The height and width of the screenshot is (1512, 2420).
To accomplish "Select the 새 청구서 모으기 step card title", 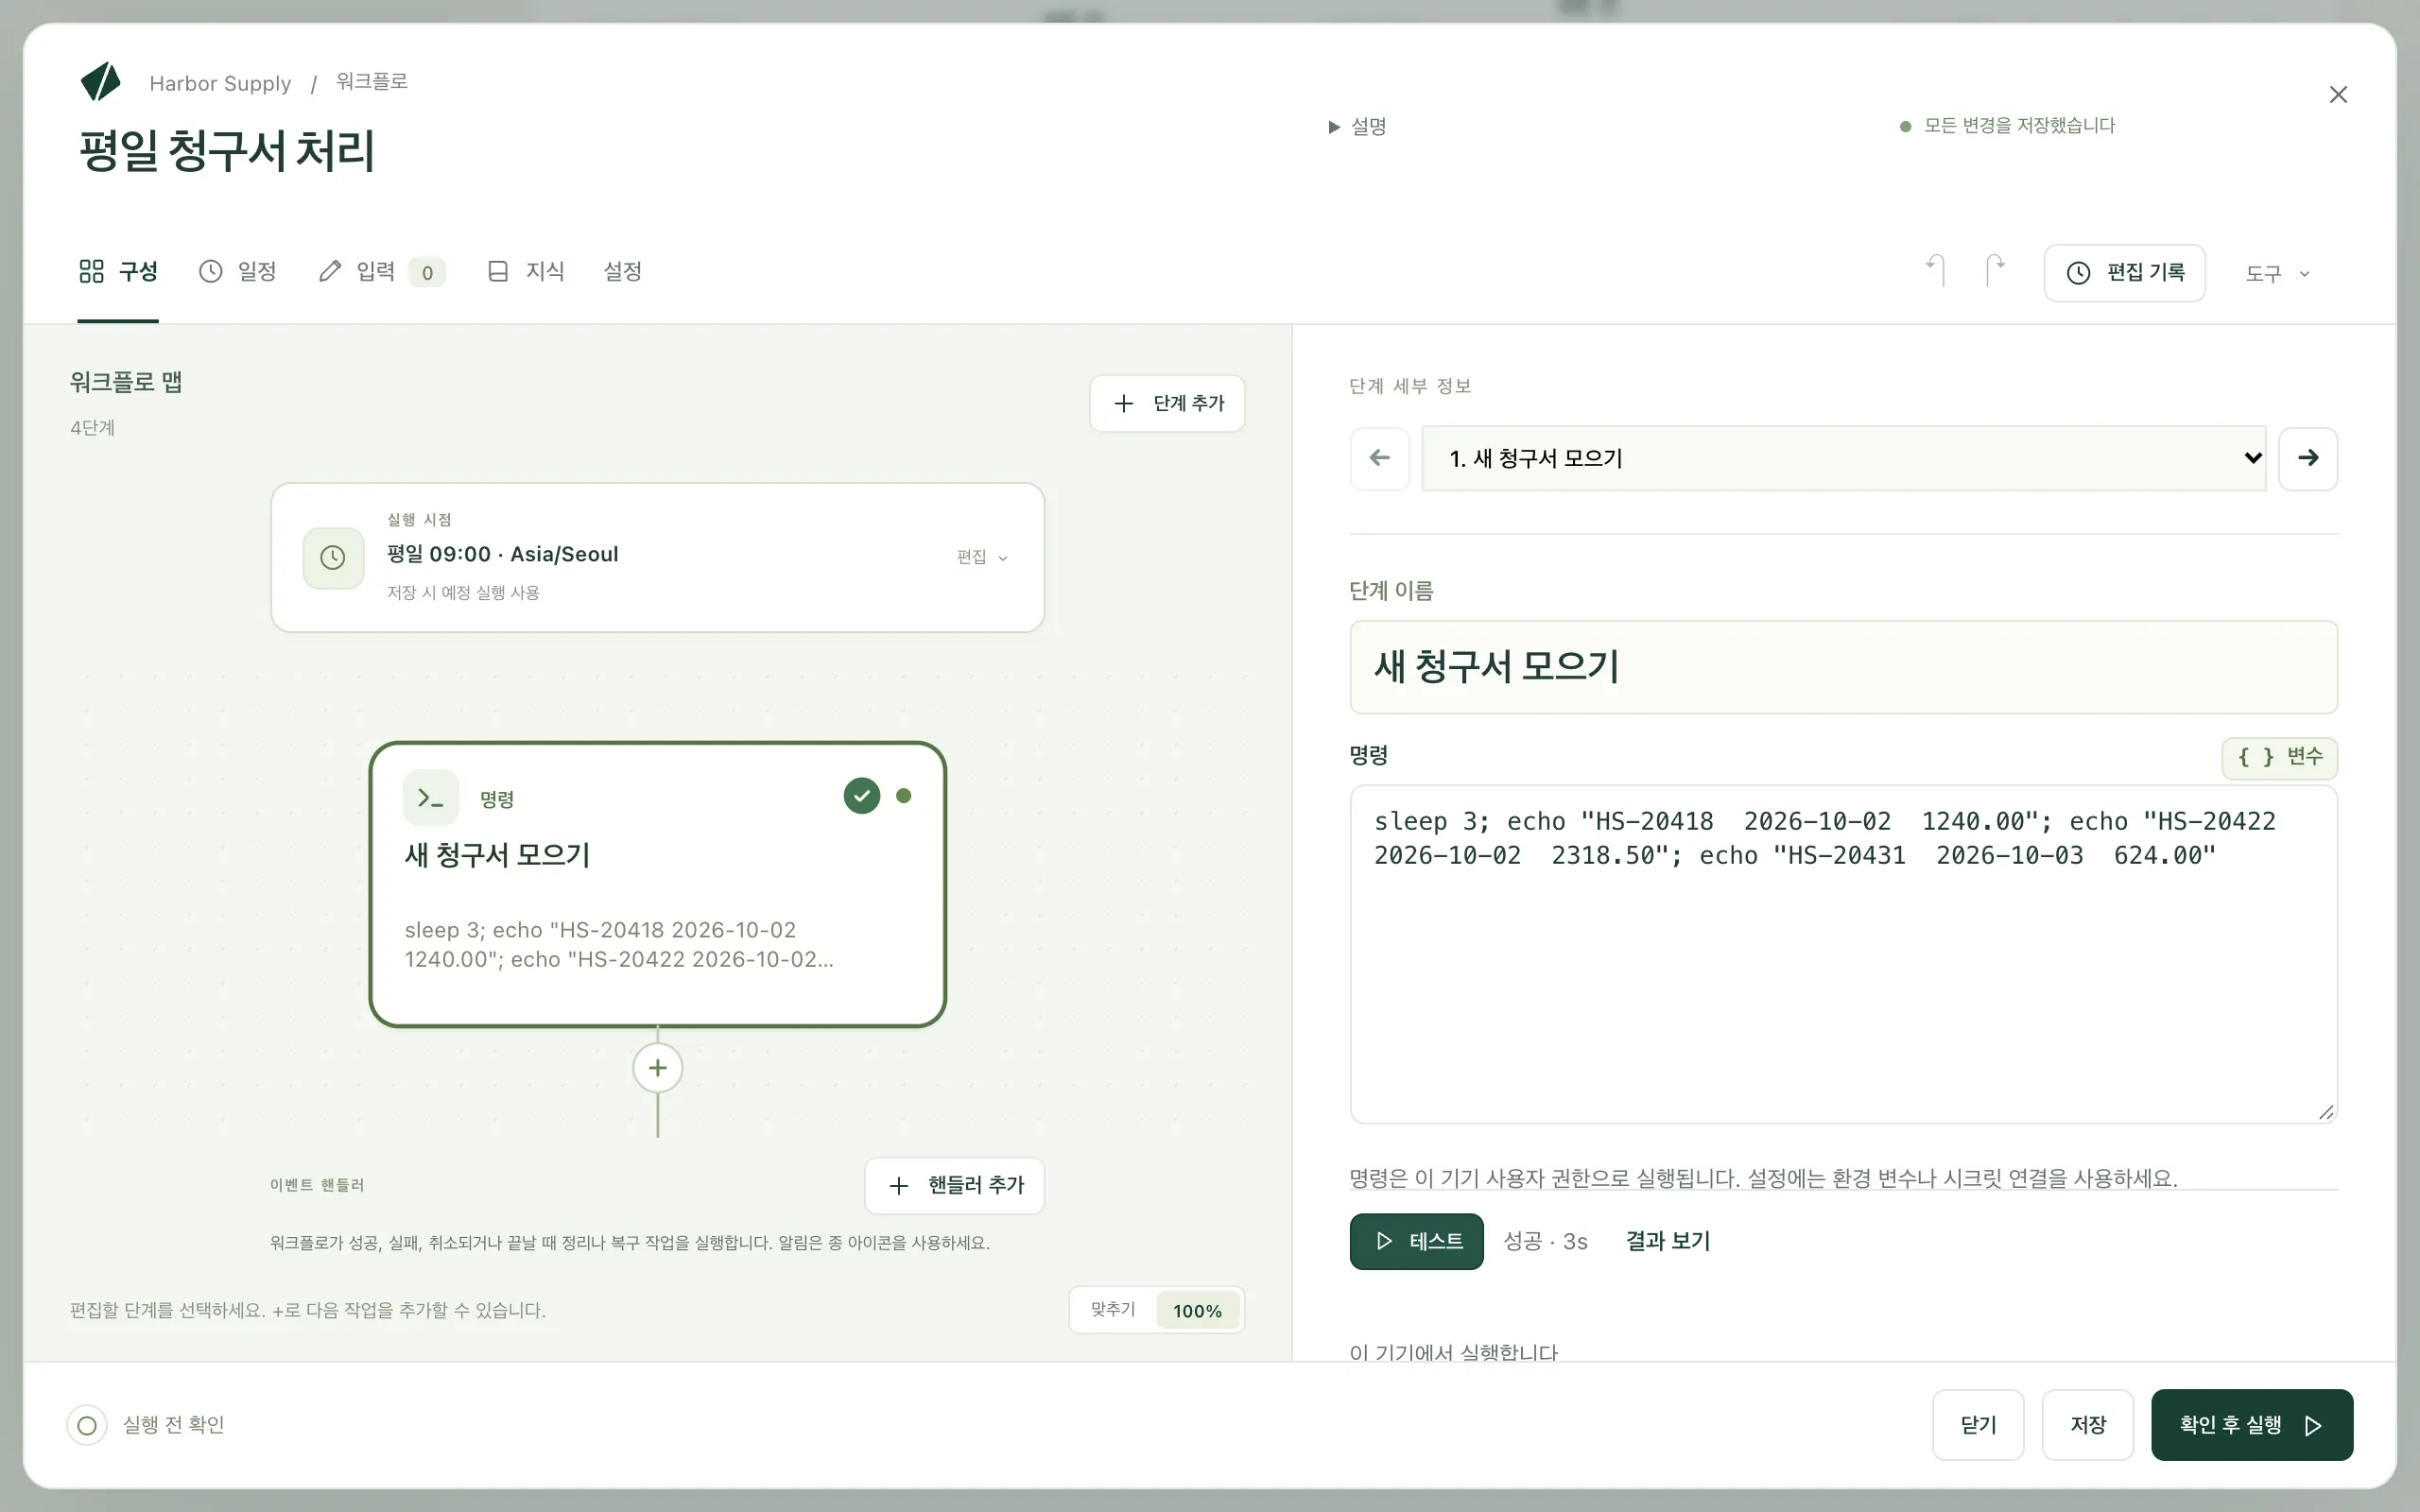I will tap(497, 855).
